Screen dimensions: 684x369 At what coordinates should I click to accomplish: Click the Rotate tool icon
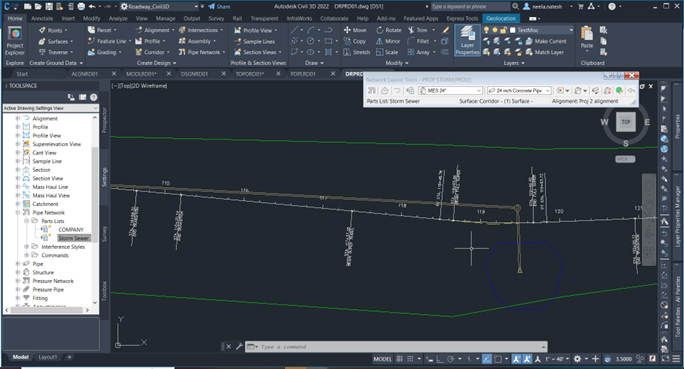tap(380, 30)
